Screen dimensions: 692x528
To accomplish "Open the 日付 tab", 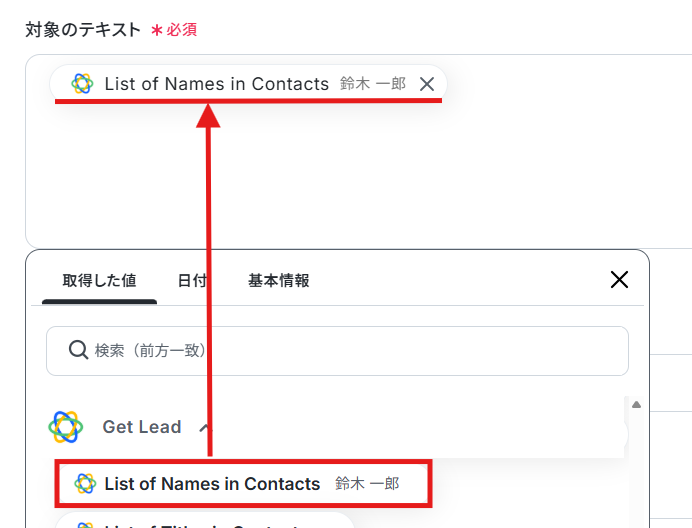I will (x=192, y=281).
